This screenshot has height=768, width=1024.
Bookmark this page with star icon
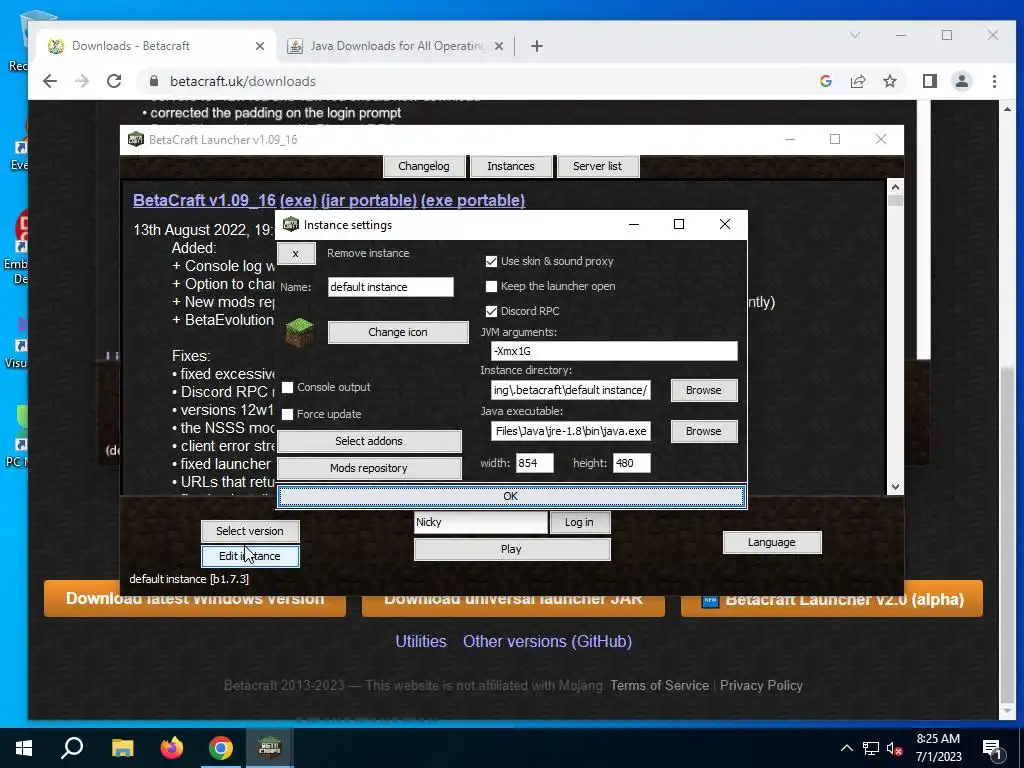point(890,81)
